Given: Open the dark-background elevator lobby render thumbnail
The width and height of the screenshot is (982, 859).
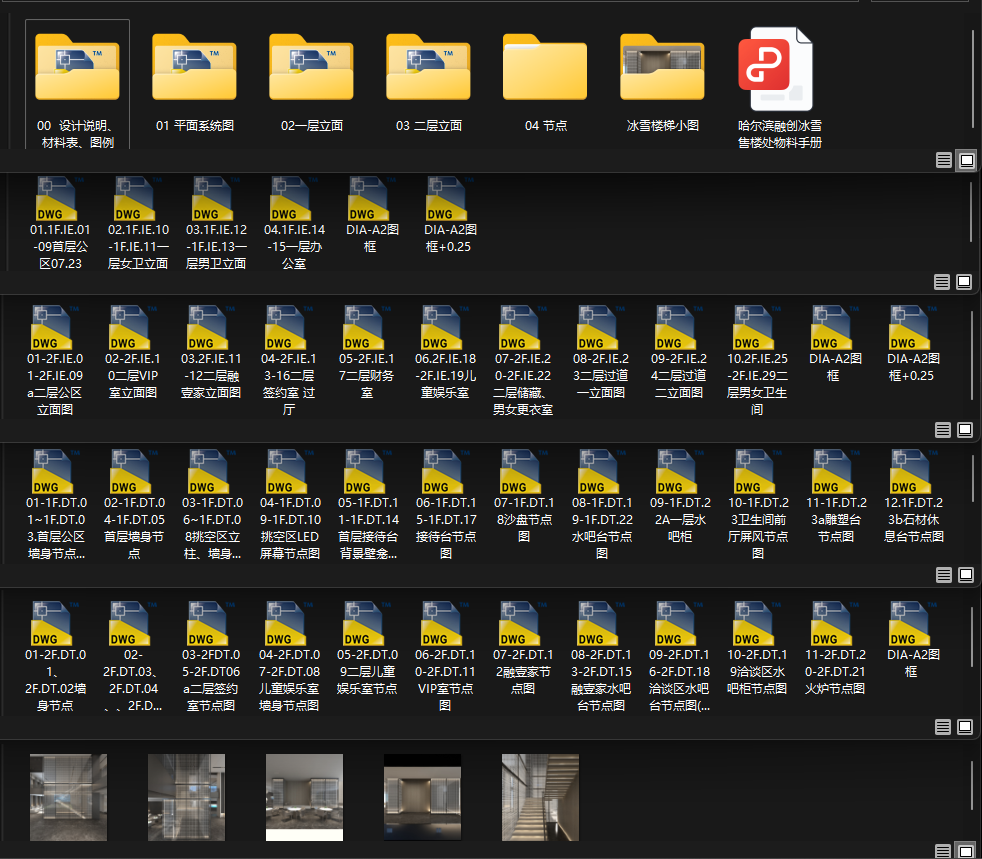Looking at the screenshot, I should click(422, 797).
